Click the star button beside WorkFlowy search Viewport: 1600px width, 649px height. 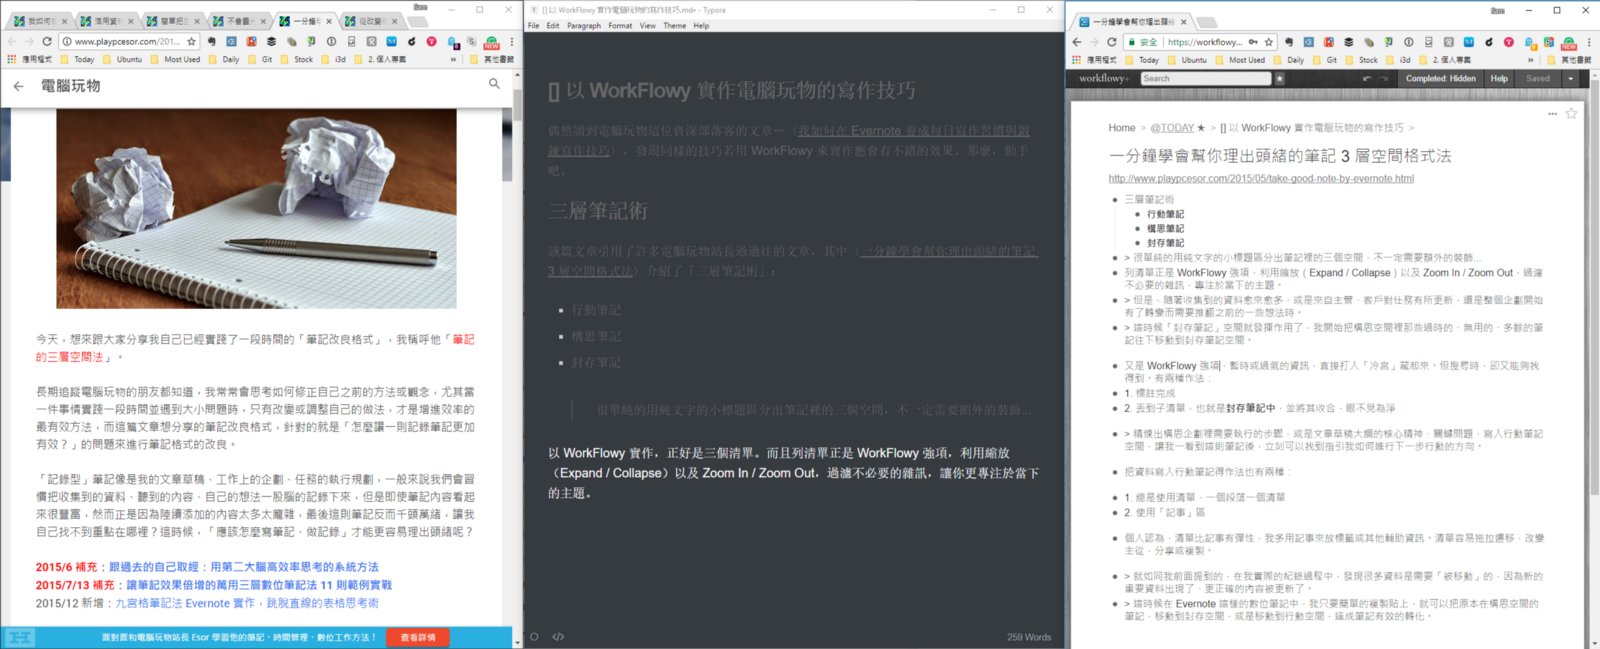tap(1279, 79)
